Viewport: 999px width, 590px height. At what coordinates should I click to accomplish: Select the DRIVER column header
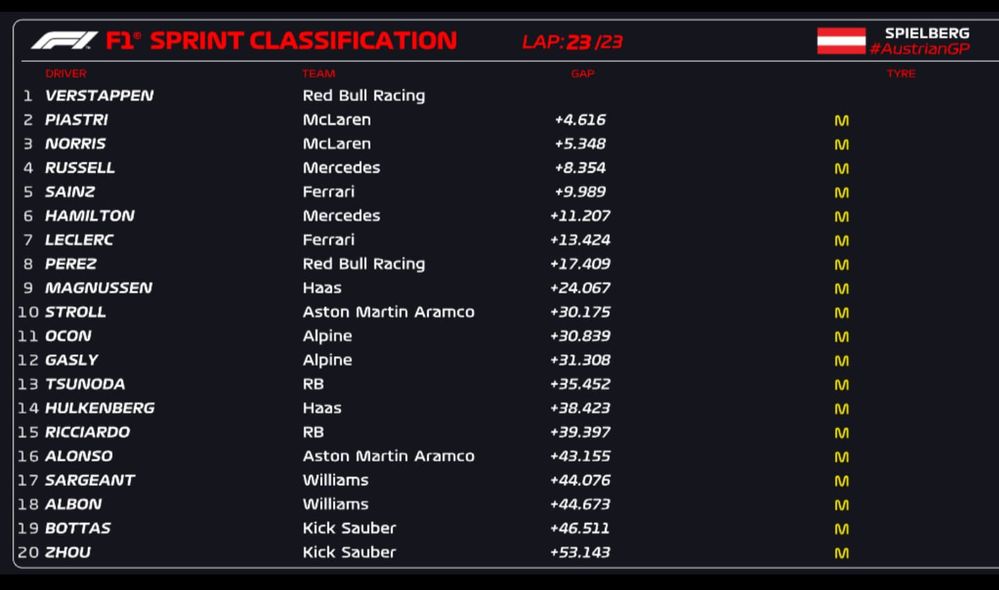[66, 74]
